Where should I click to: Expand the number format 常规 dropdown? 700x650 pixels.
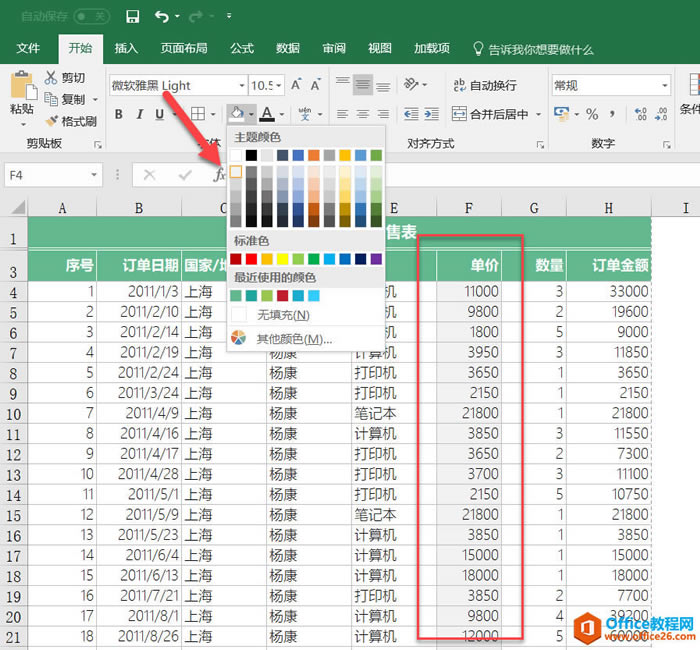tap(664, 86)
